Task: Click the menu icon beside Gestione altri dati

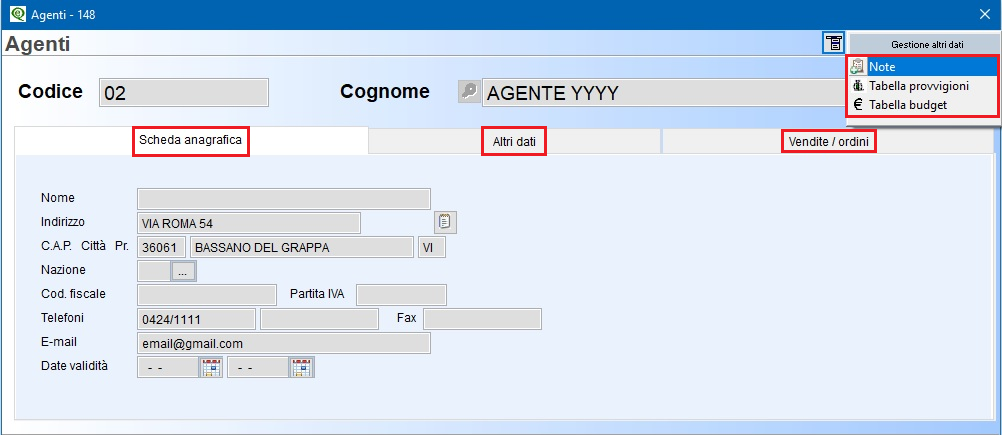Action: tap(833, 43)
